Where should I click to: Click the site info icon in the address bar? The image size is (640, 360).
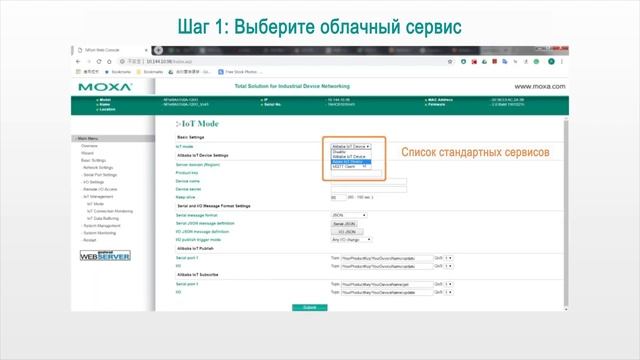pyautogui.click(x=122, y=62)
